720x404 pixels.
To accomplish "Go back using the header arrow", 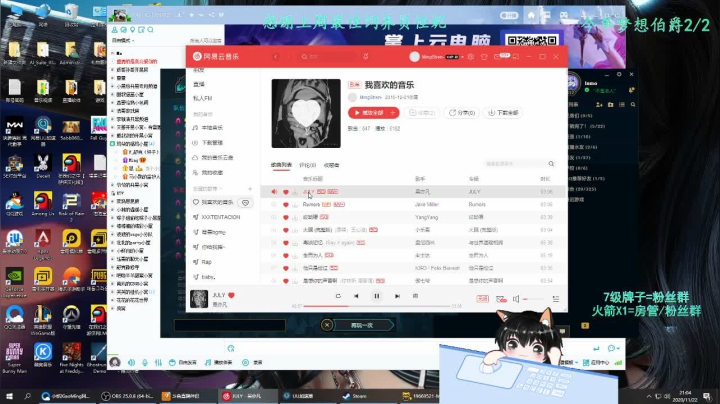I will point(276,56).
